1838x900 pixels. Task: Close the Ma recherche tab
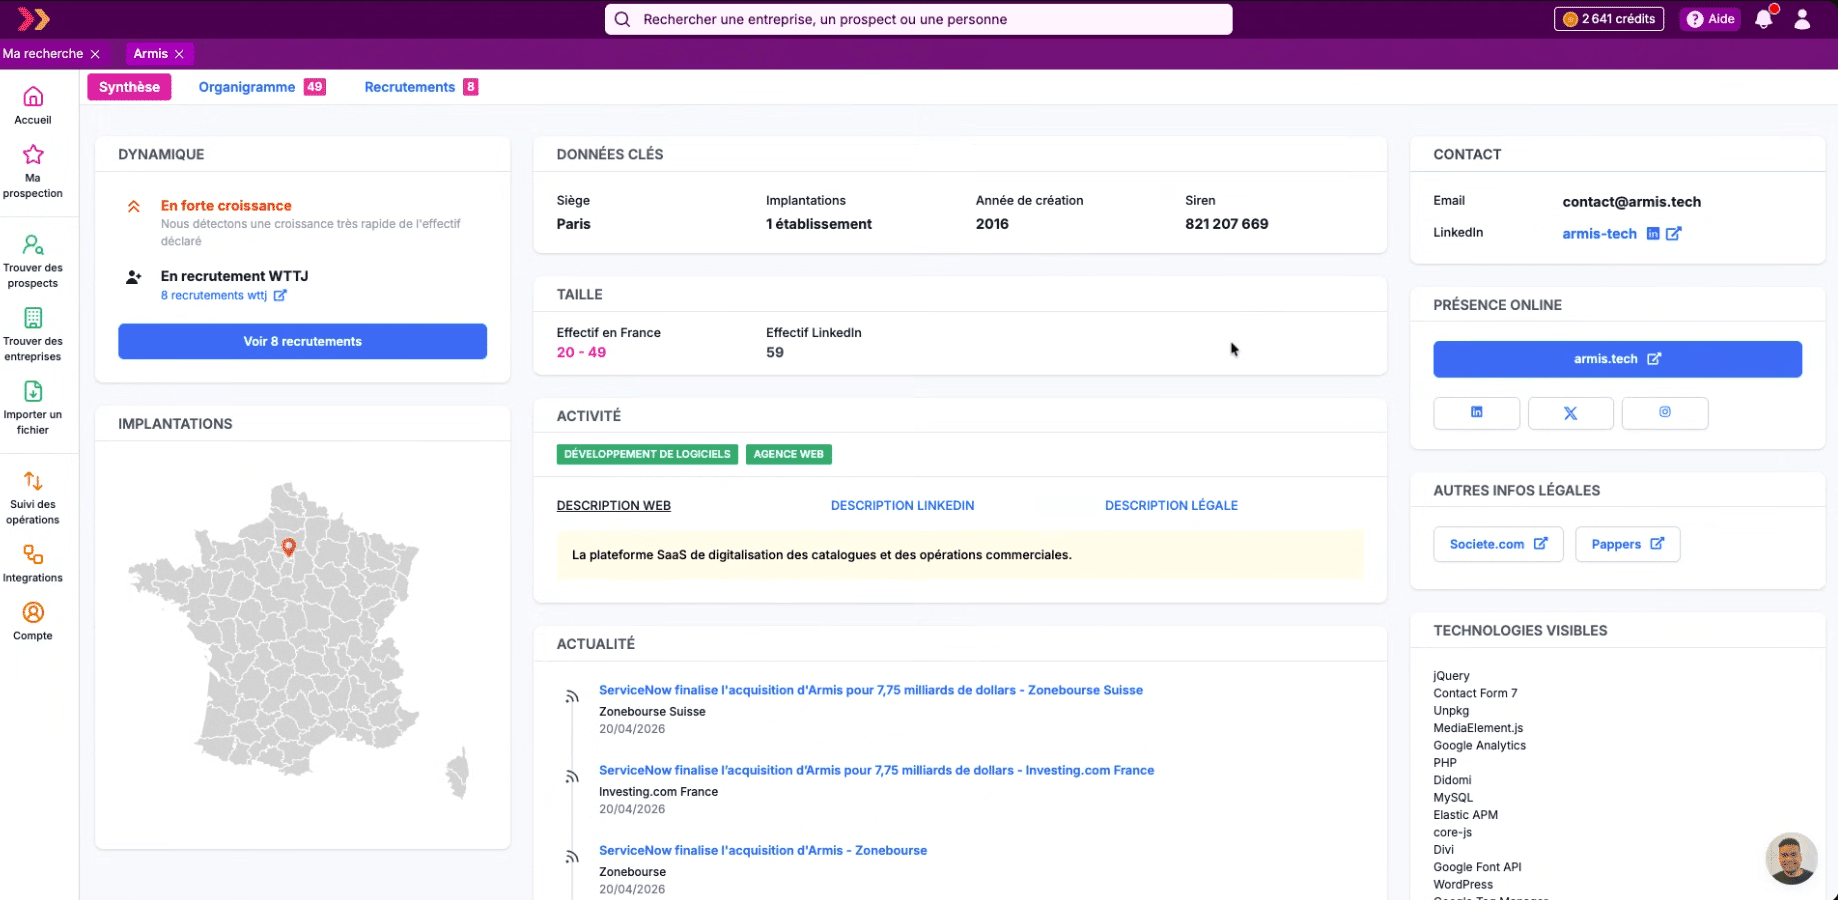click(95, 54)
